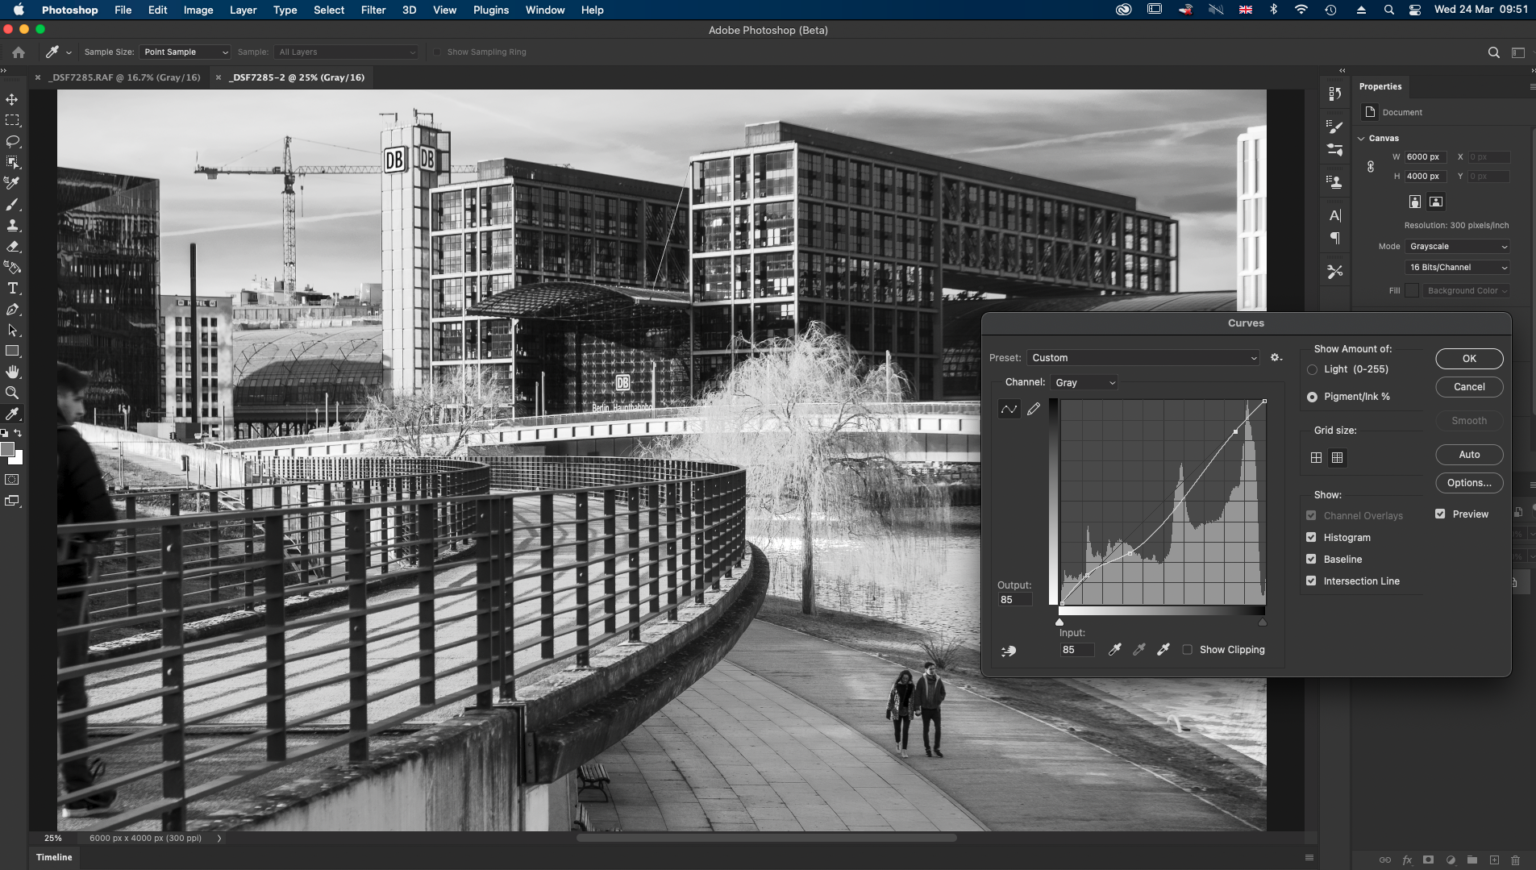Select the Light (0-255) radio option
1536x870 pixels.
pos(1312,369)
